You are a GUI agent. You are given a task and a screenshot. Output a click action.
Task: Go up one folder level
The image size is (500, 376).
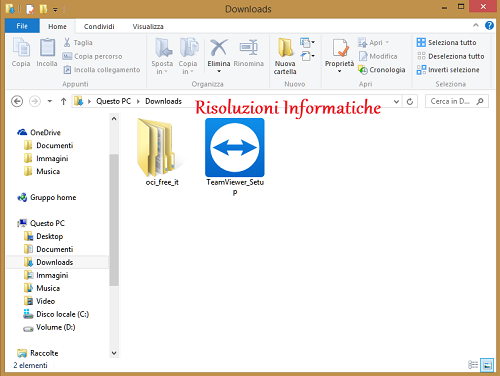tap(63, 101)
